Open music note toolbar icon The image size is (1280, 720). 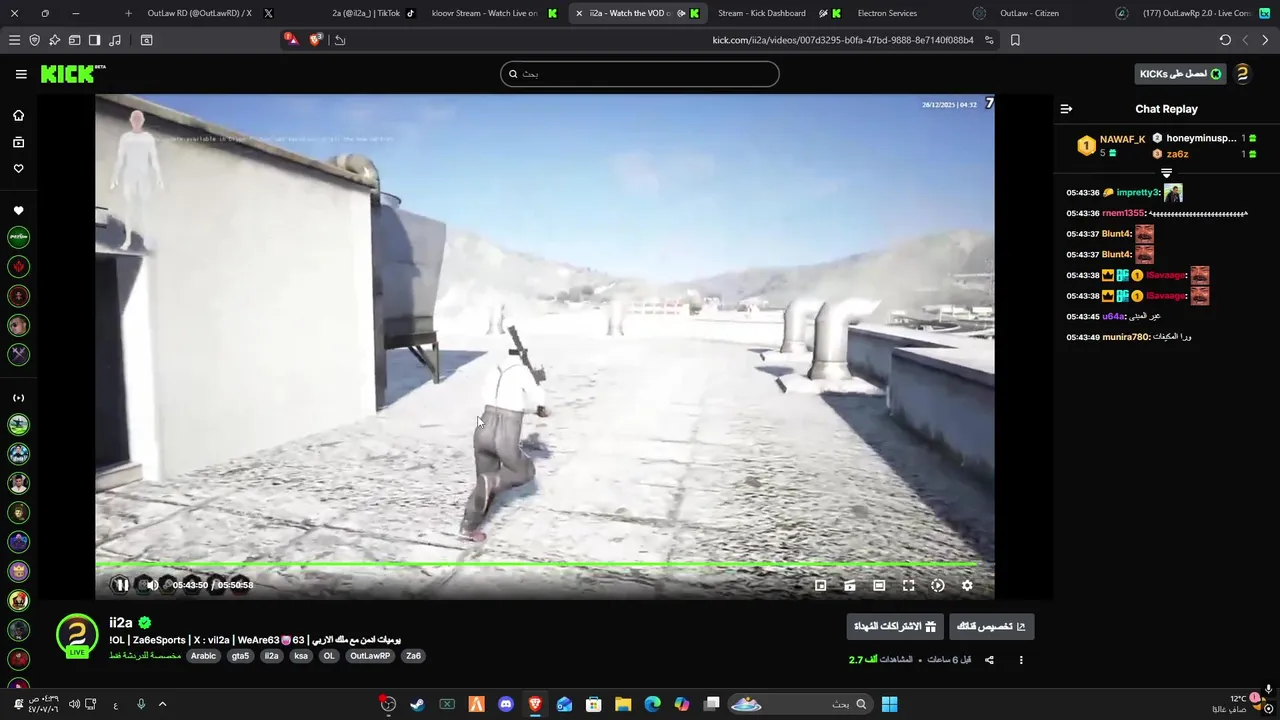(x=114, y=40)
